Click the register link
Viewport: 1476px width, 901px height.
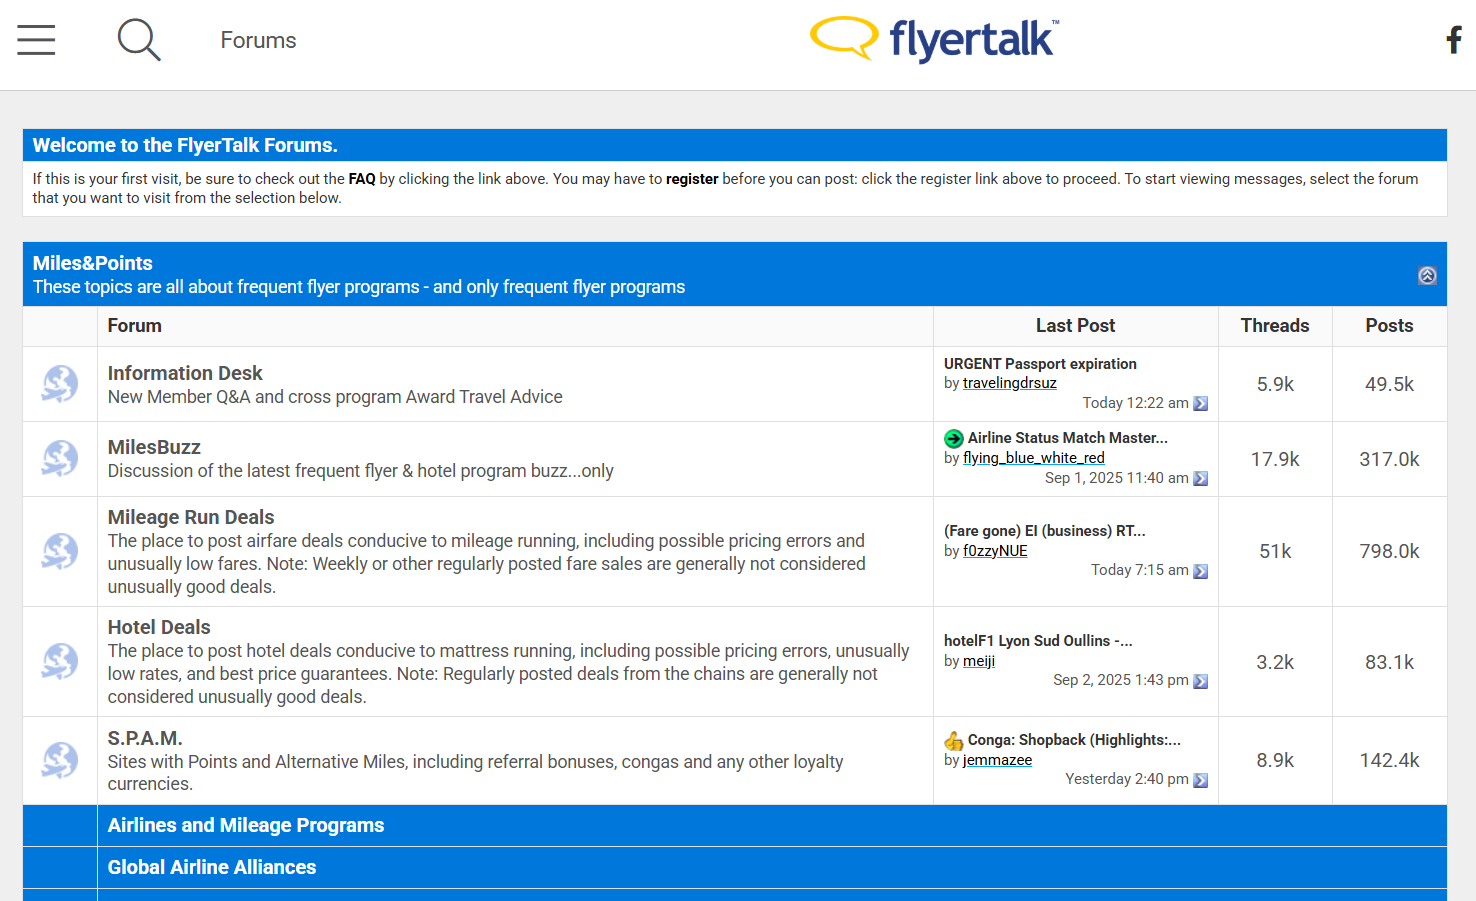(692, 179)
